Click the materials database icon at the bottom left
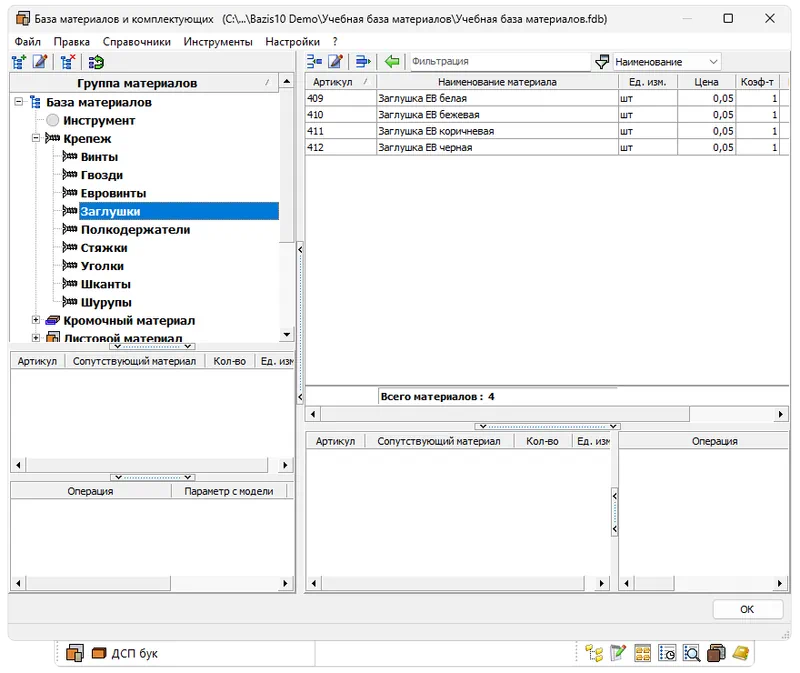800x673 pixels. 74,653
